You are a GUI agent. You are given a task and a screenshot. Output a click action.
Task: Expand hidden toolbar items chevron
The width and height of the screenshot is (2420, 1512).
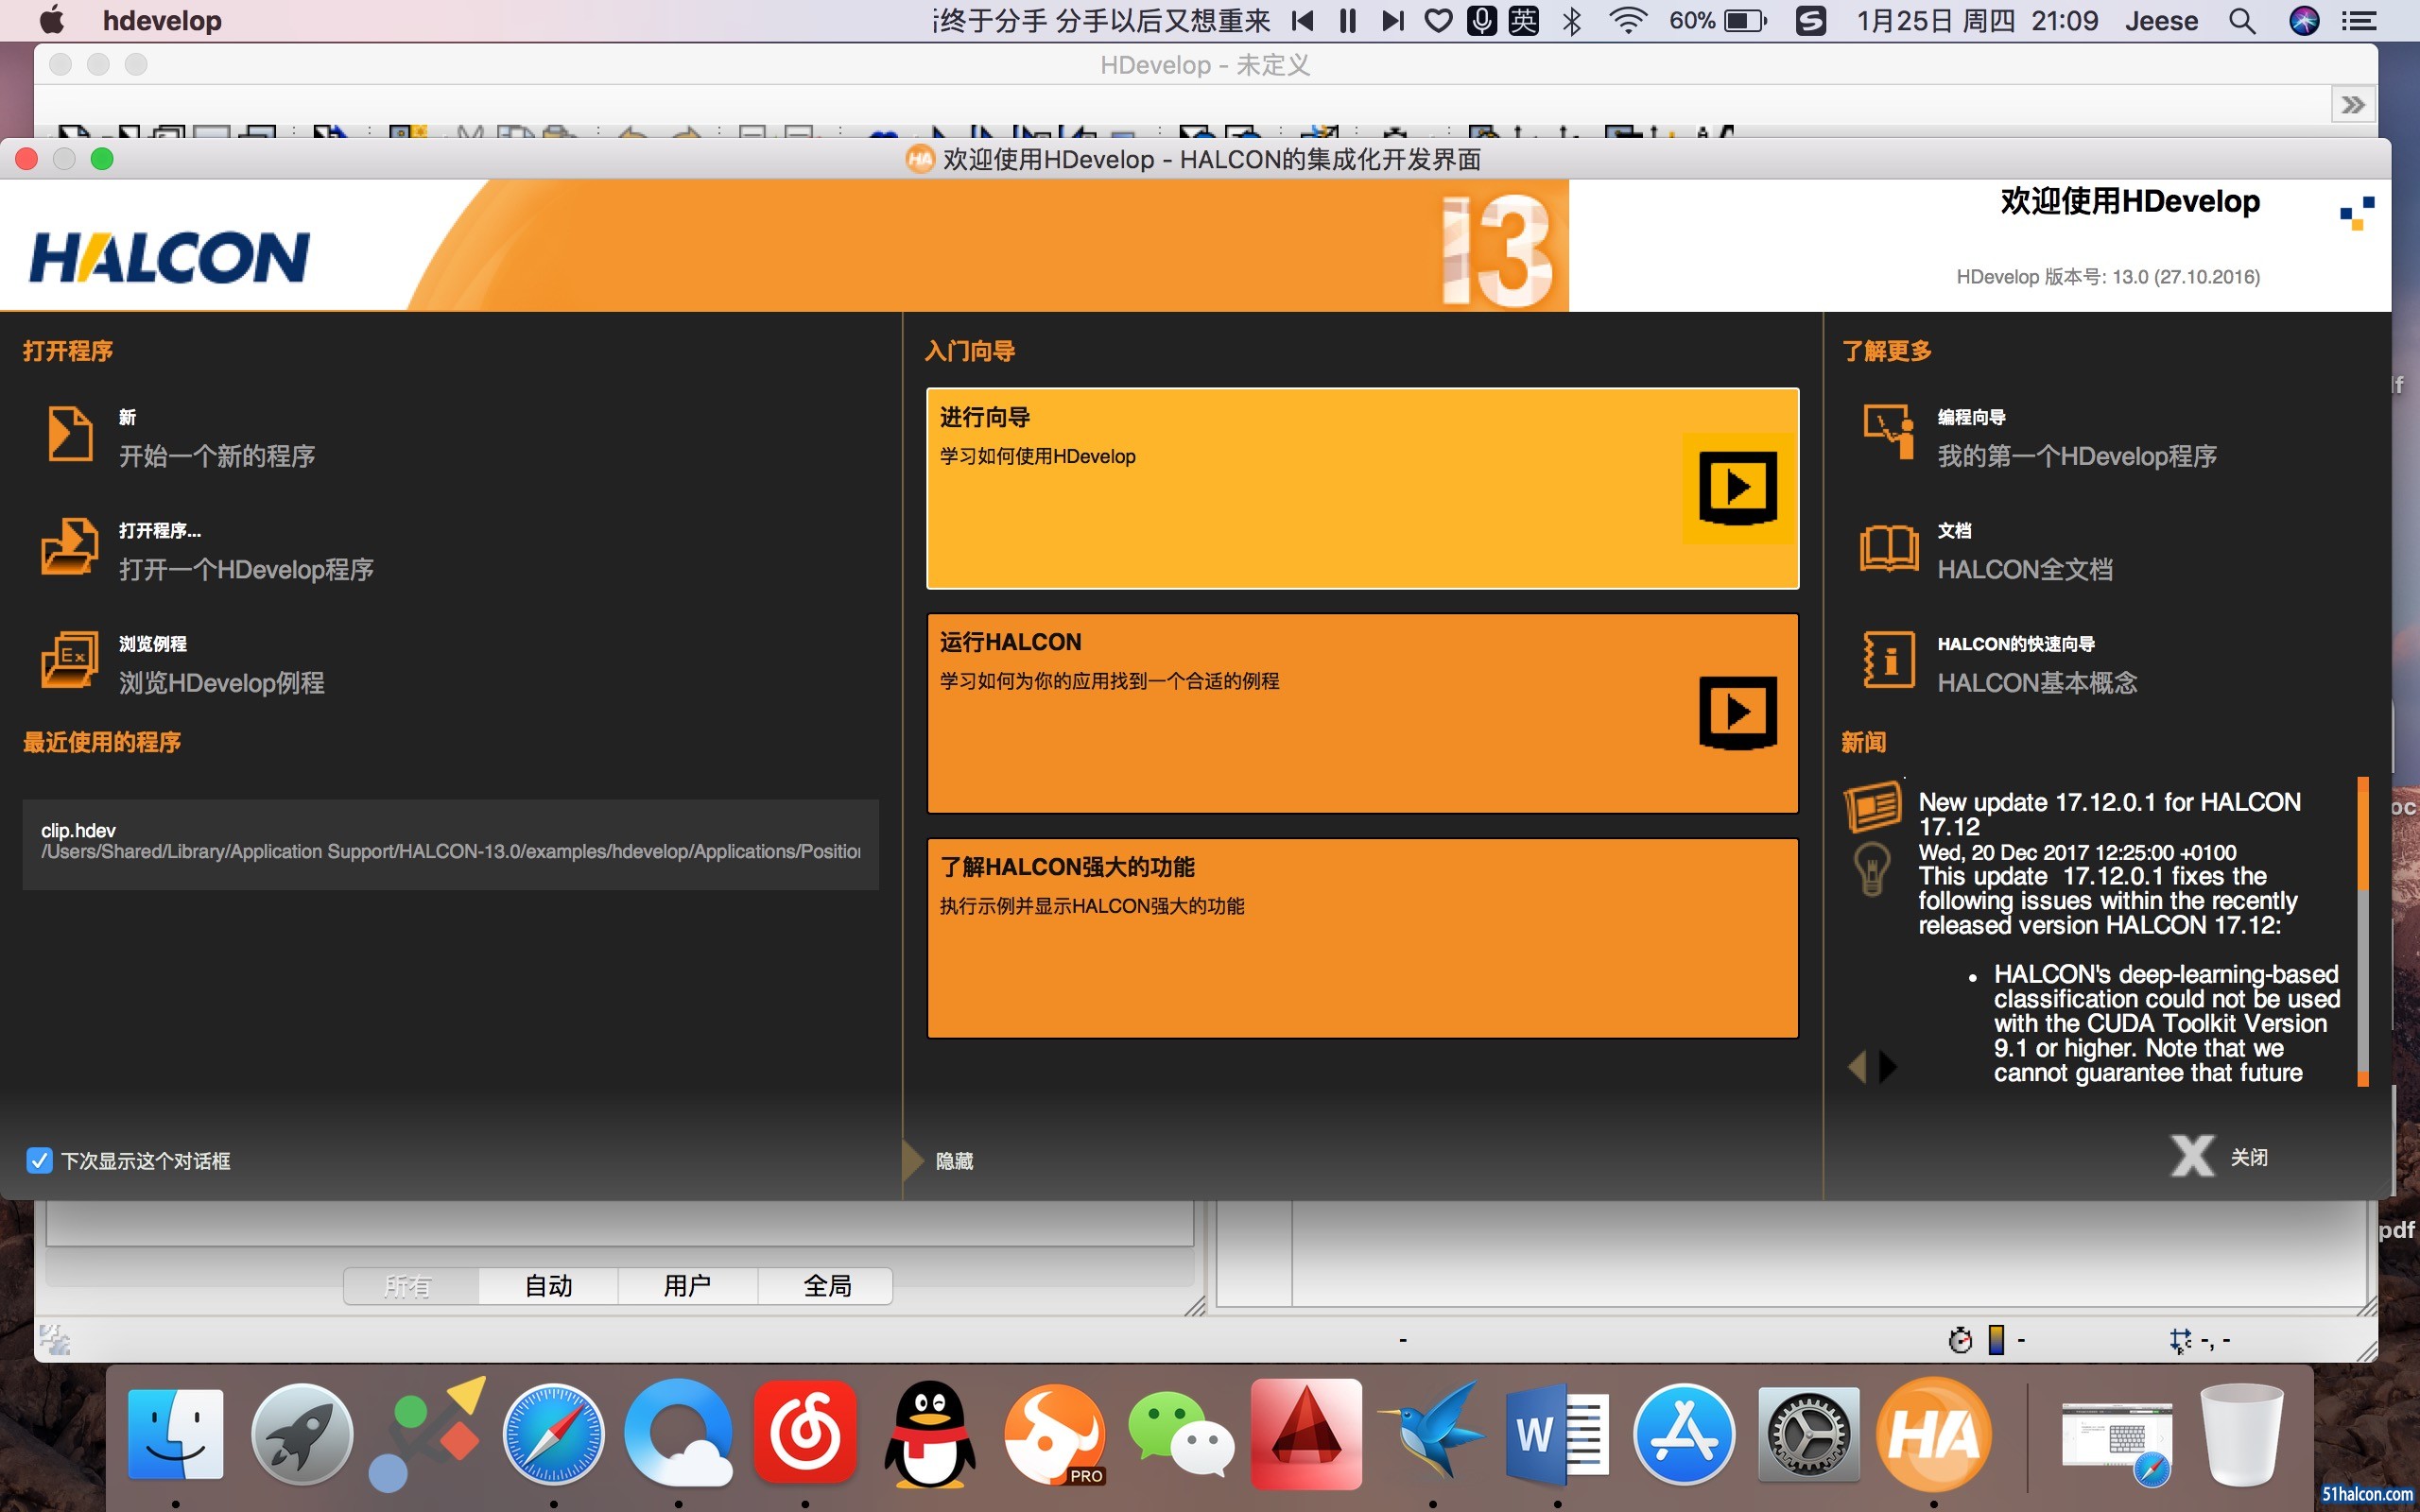click(x=2352, y=104)
